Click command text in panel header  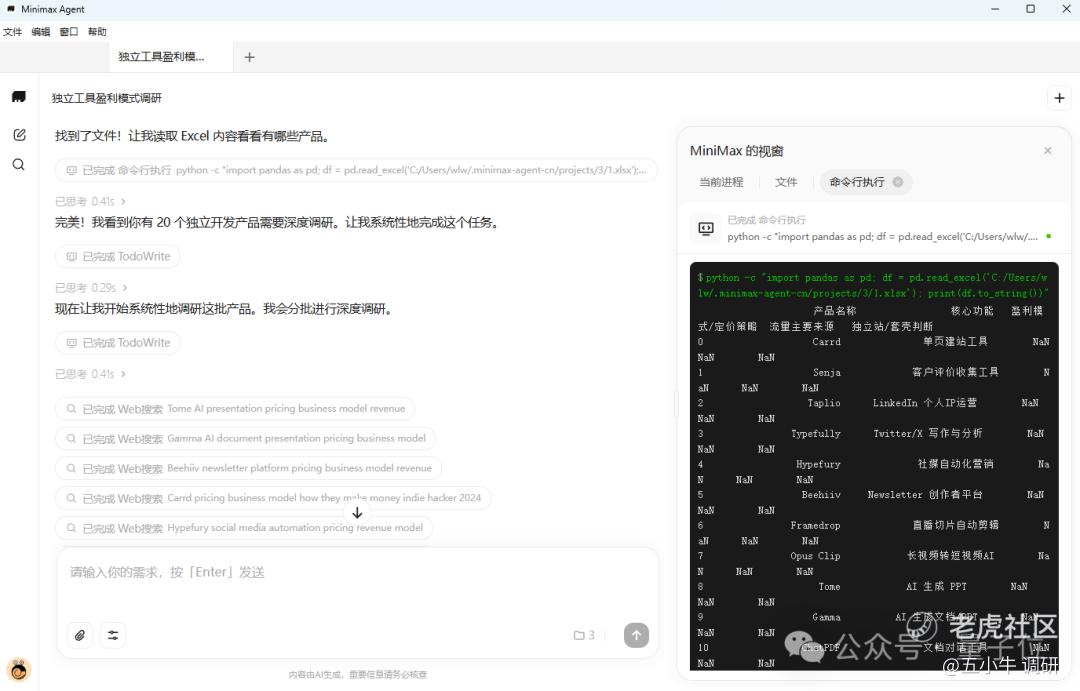tap(882, 236)
